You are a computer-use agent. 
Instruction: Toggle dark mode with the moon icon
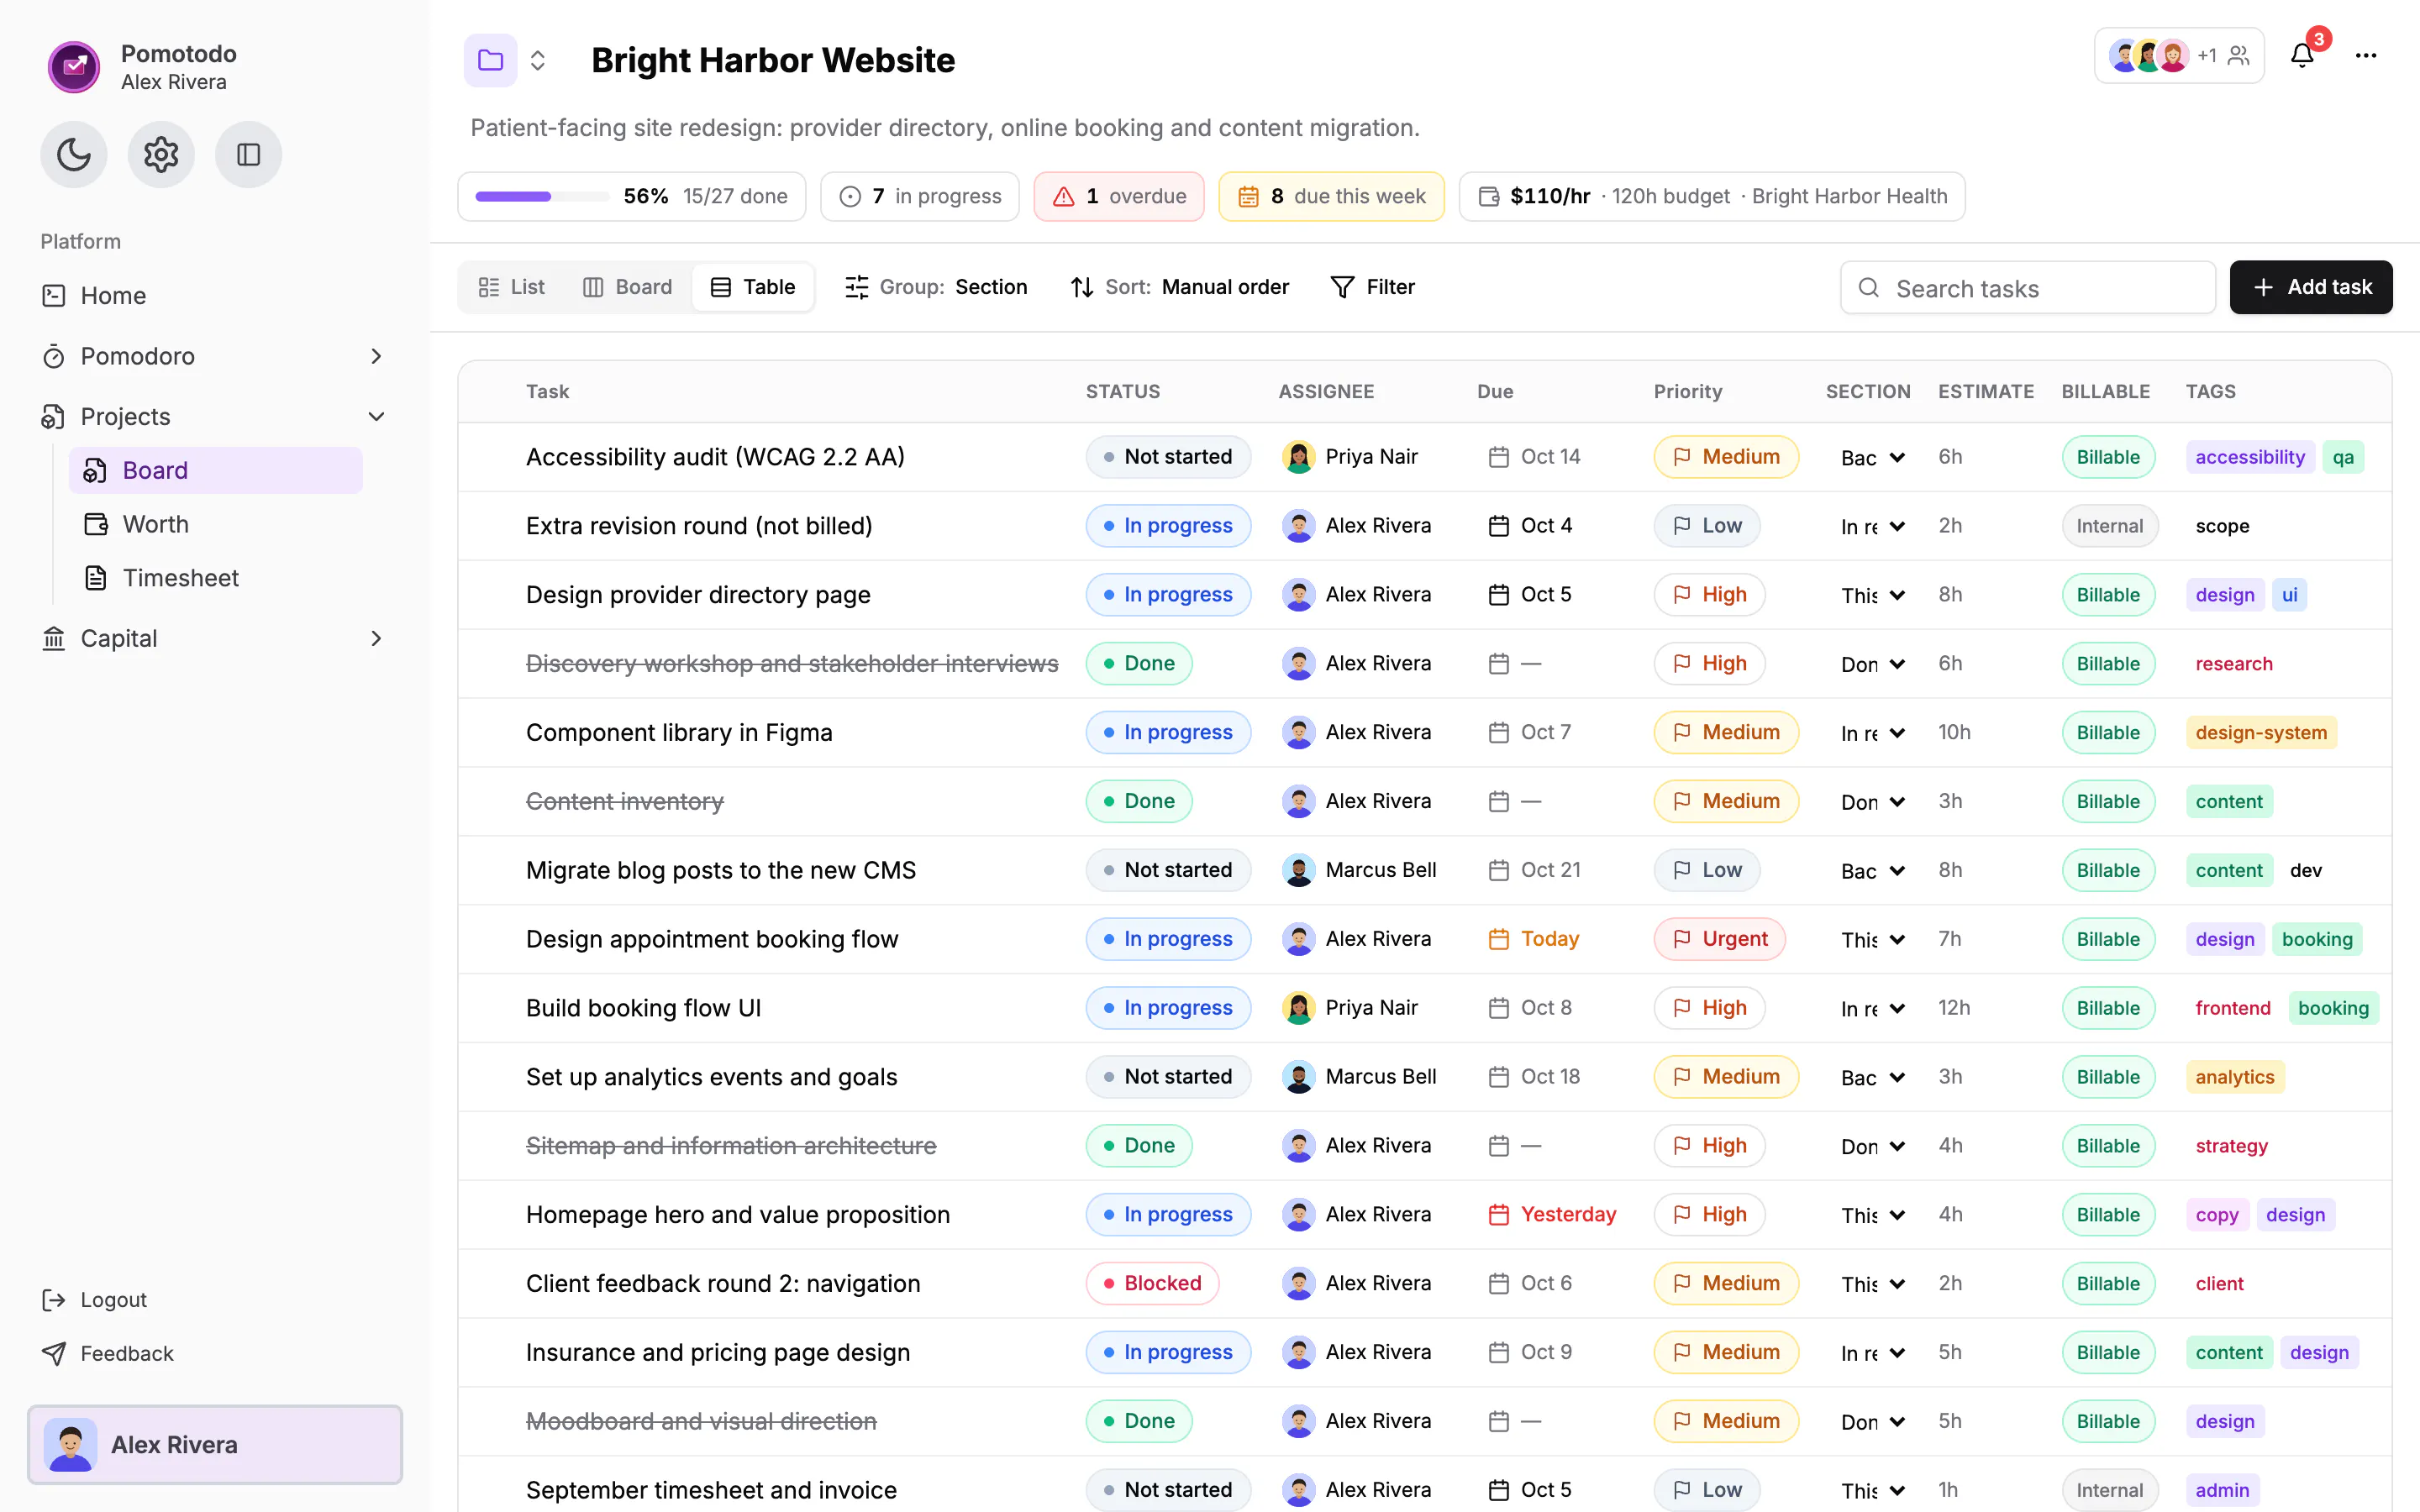[x=74, y=154]
